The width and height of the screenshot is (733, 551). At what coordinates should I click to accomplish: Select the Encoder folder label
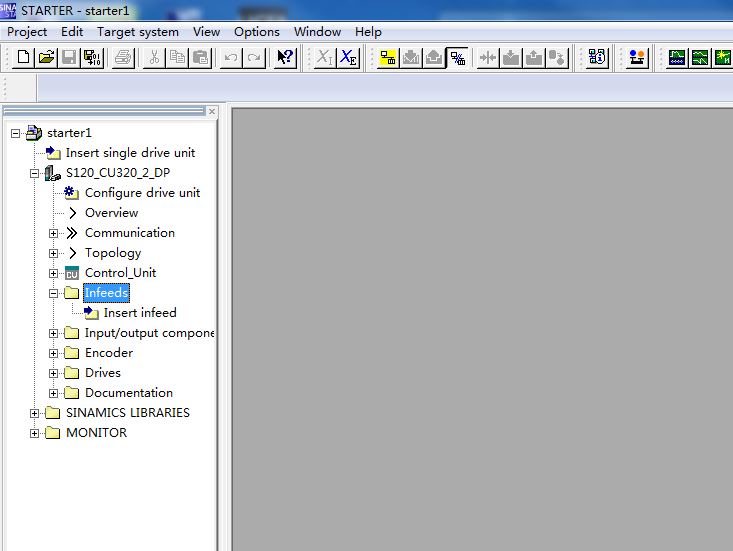[109, 352]
